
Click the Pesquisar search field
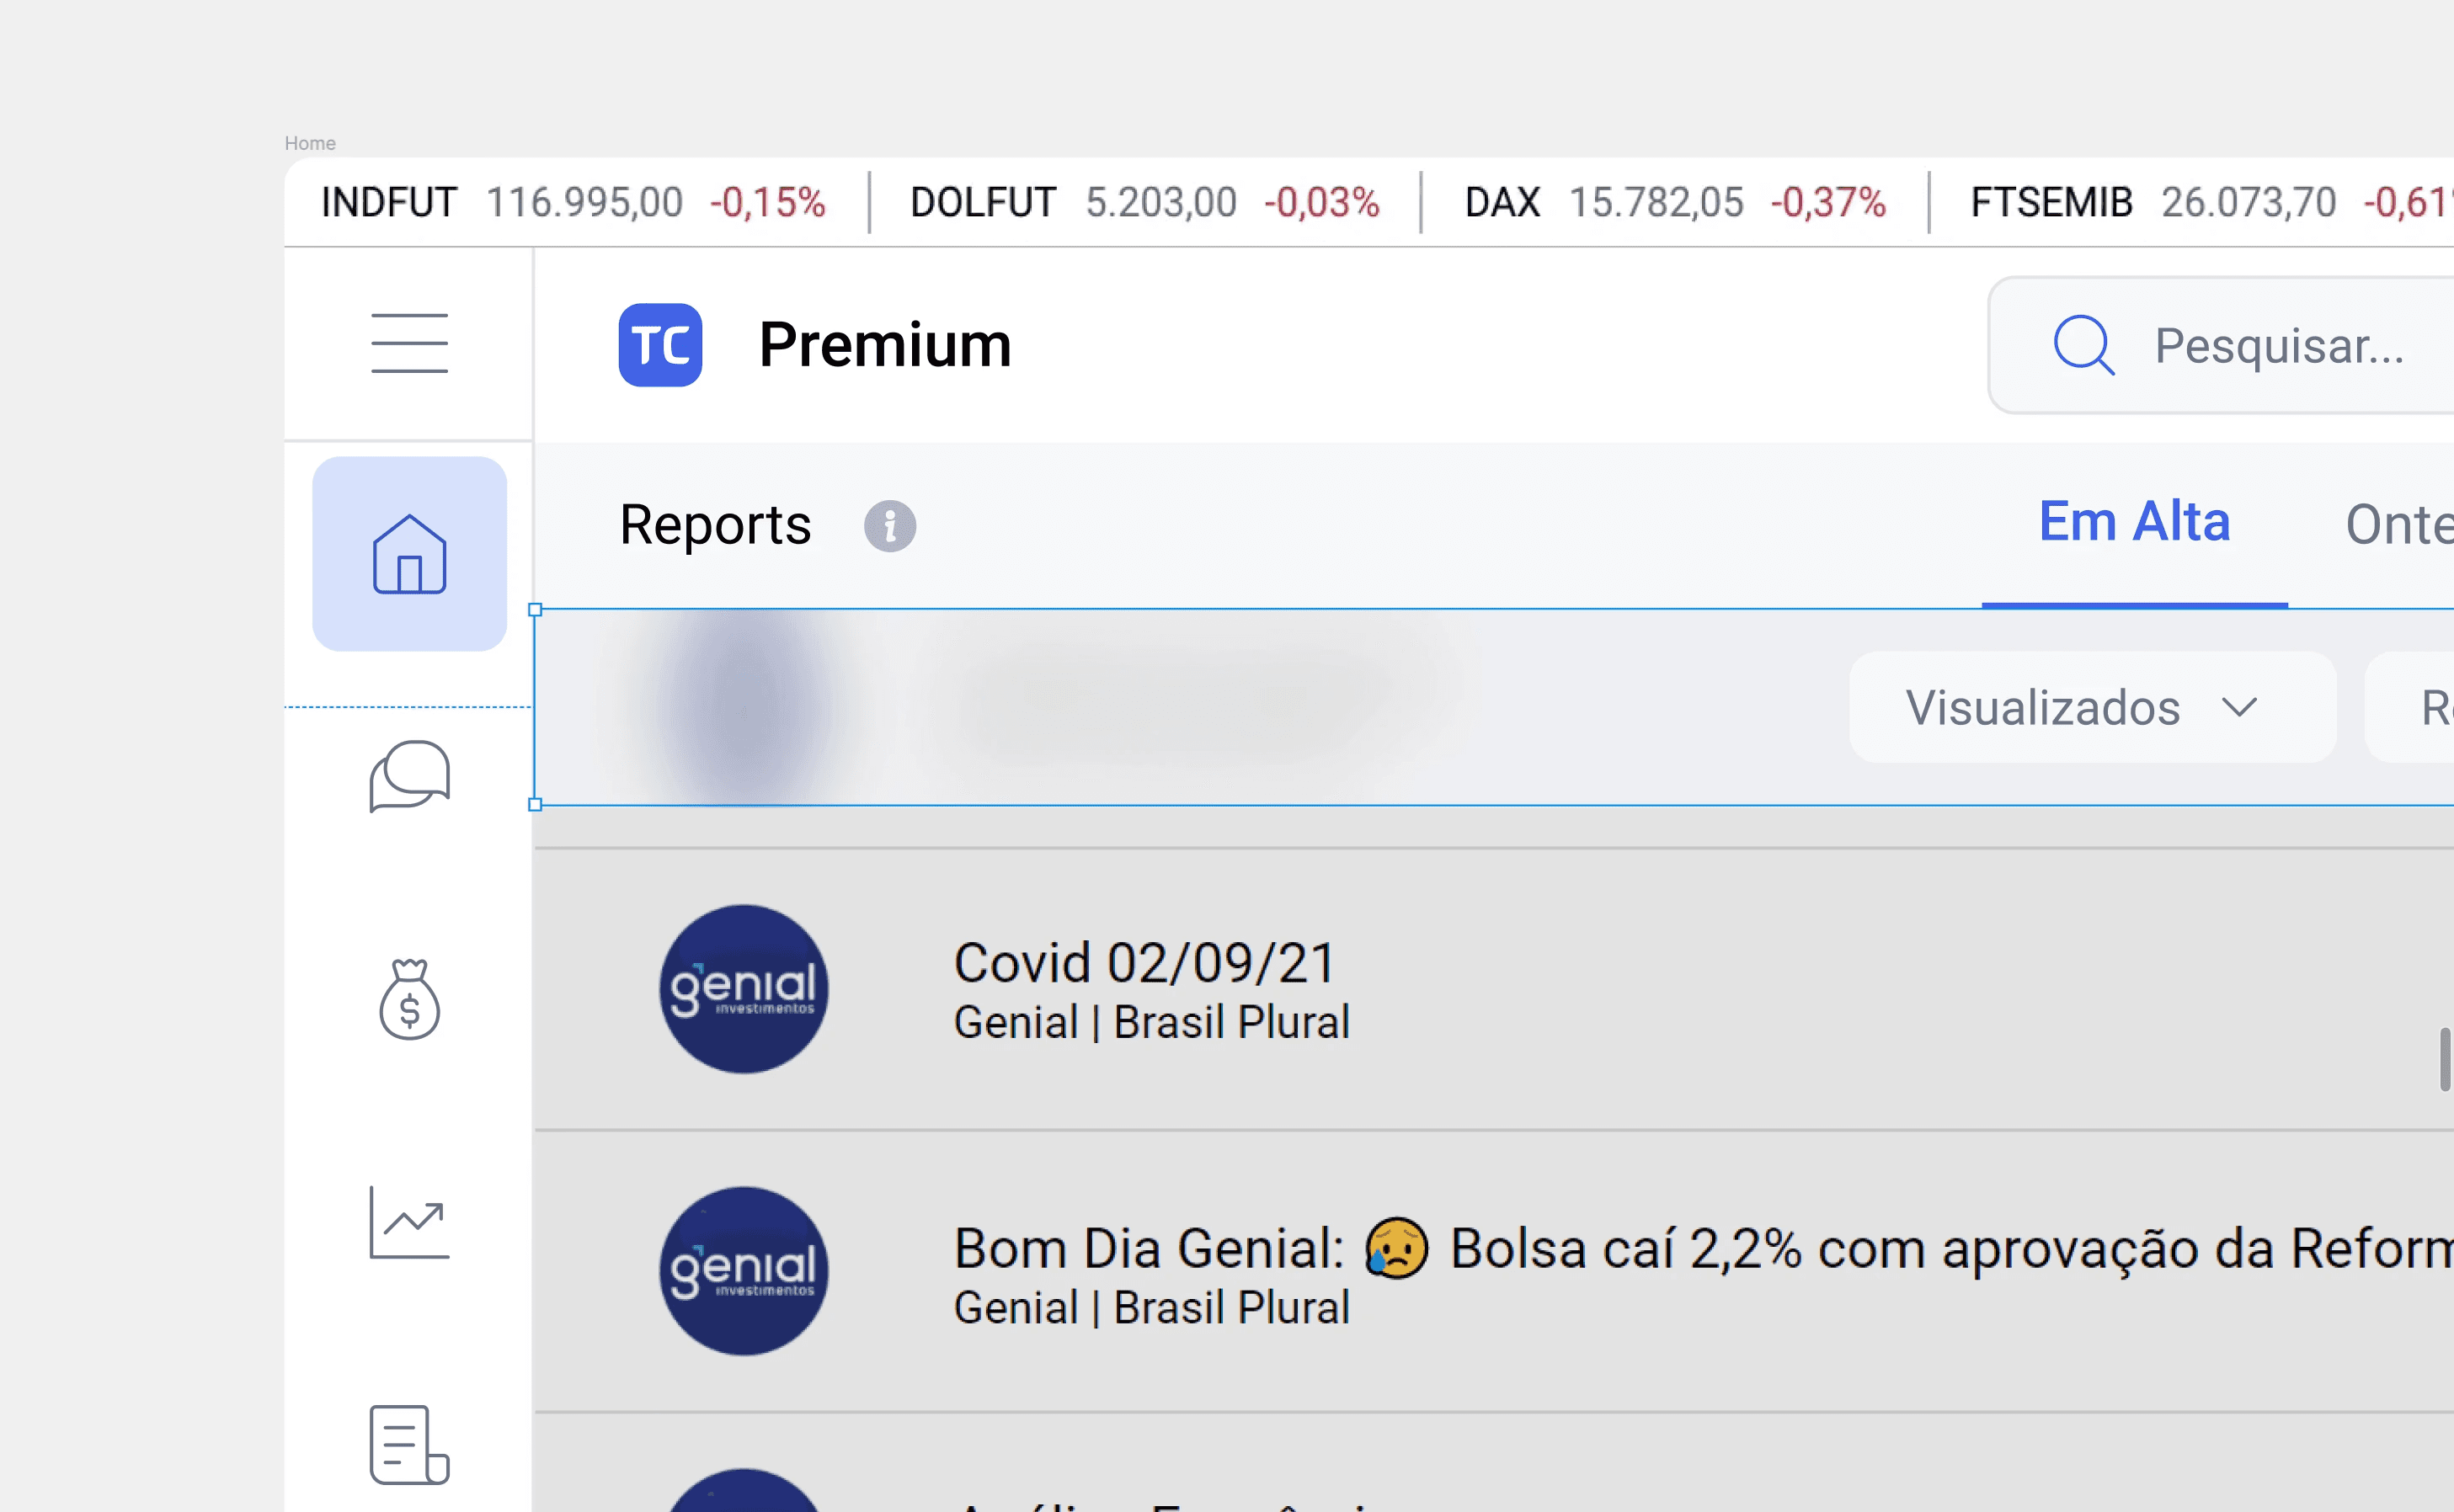2280,346
